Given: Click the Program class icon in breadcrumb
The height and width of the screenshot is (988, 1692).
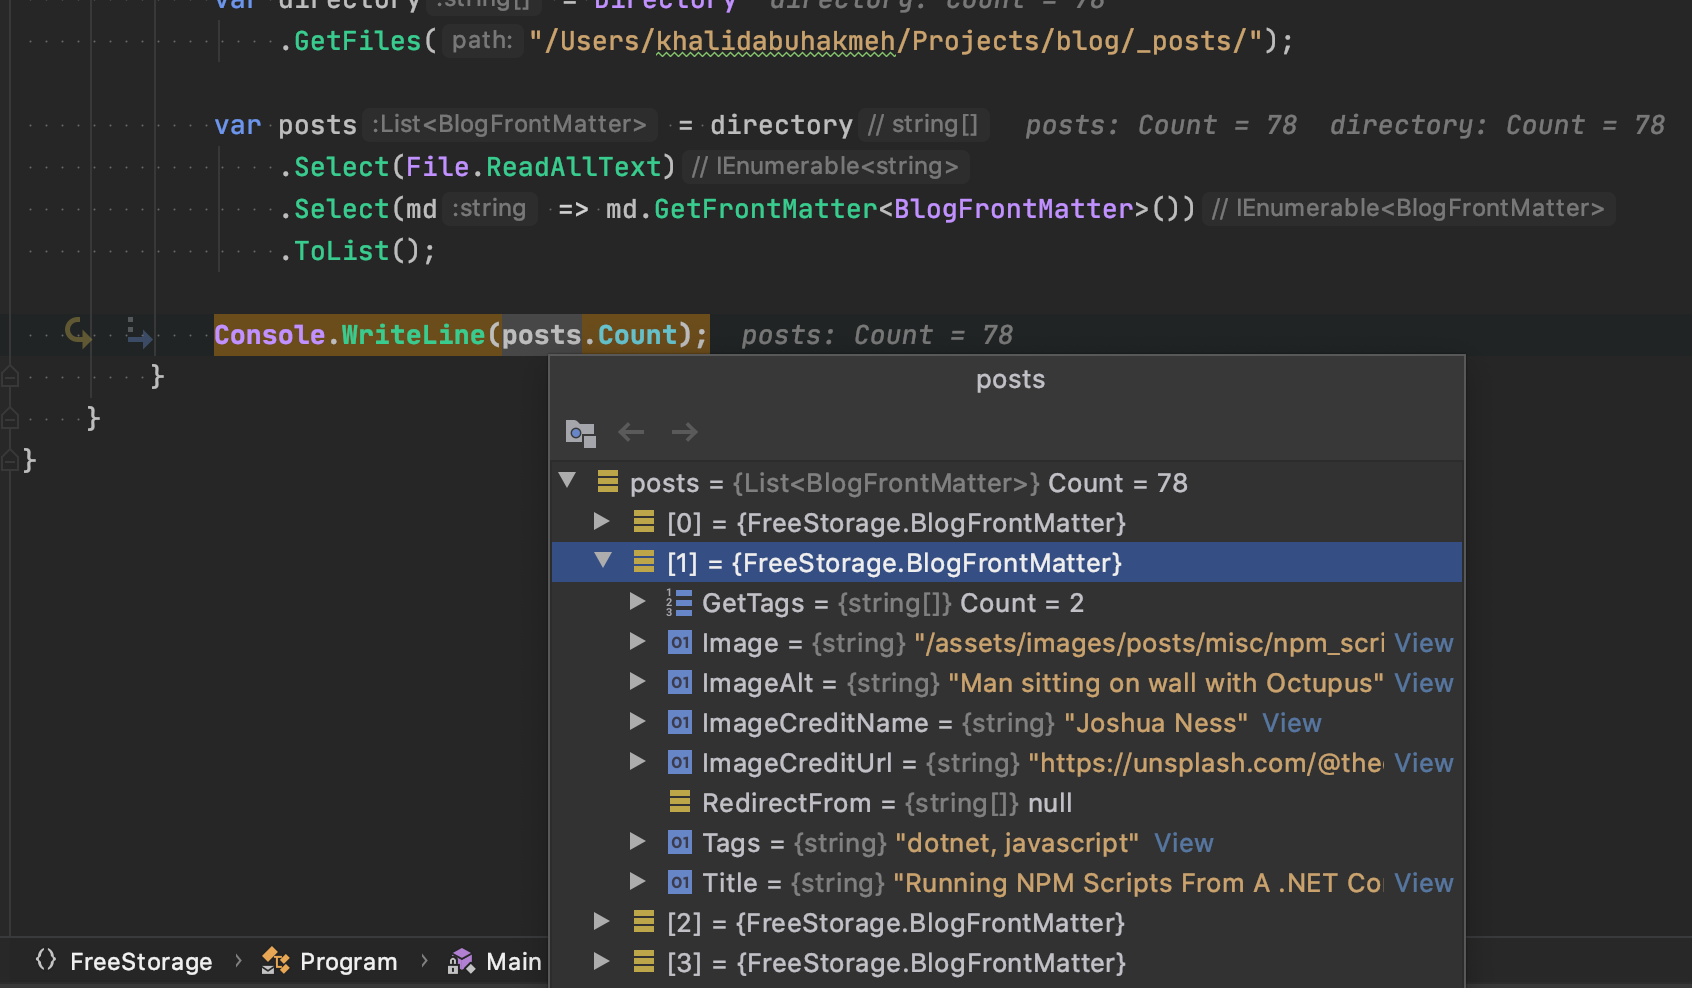Looking at the screenshot, I should click(275, 961).
